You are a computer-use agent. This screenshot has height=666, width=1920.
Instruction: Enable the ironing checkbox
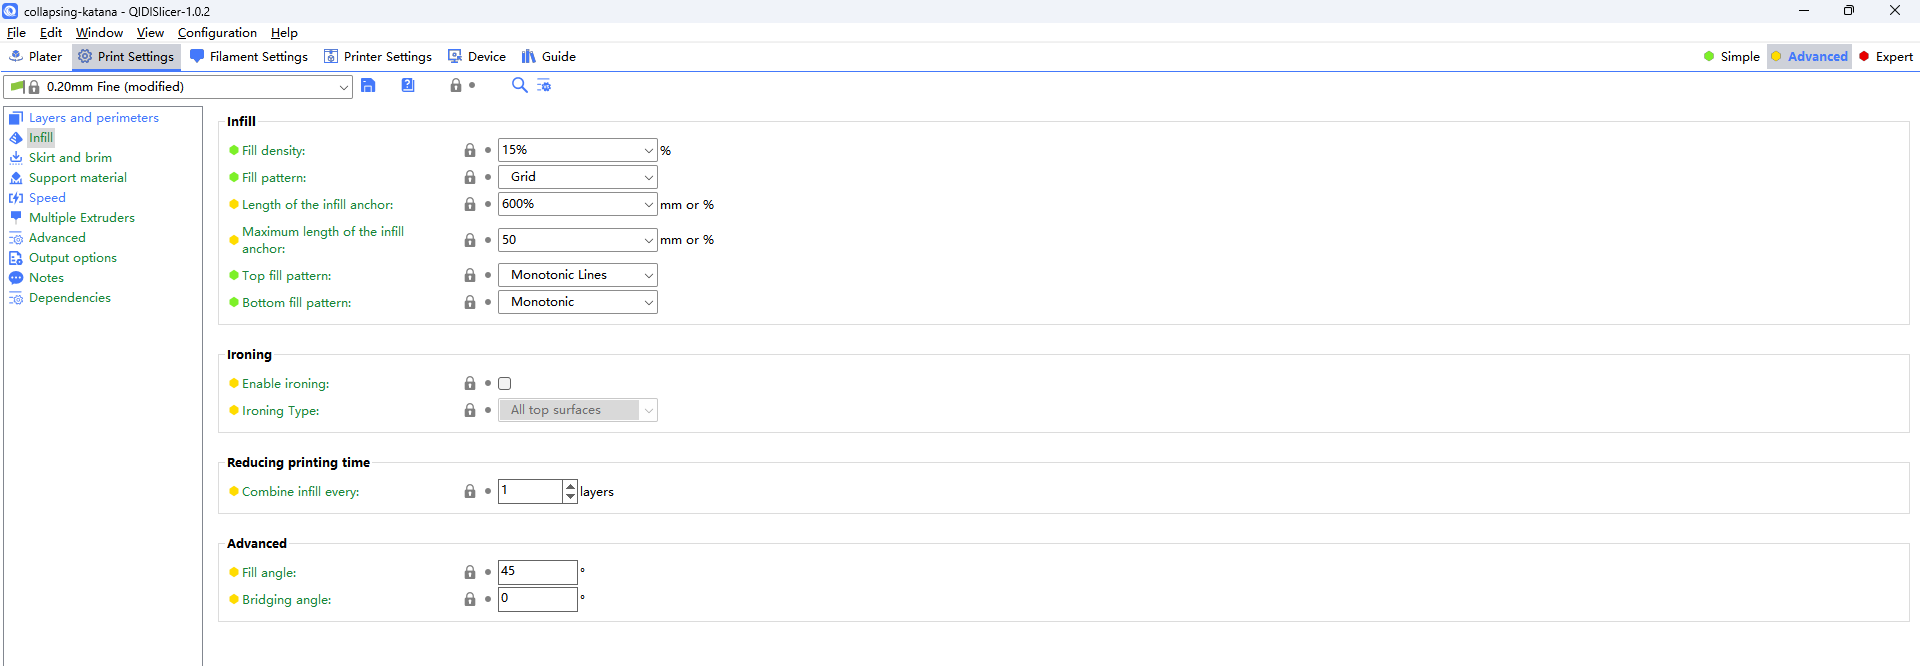[505, 384]
